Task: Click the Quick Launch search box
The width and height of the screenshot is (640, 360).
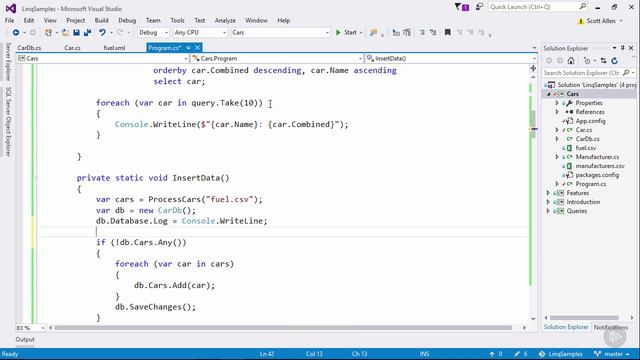Action: click(x=537, y=7)
